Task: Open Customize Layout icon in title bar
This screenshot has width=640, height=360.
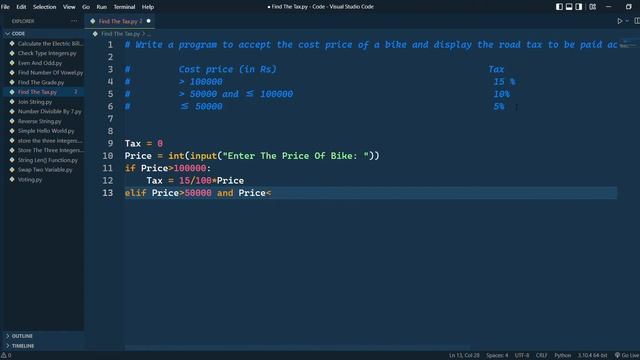Action: (x=593, y=7)
